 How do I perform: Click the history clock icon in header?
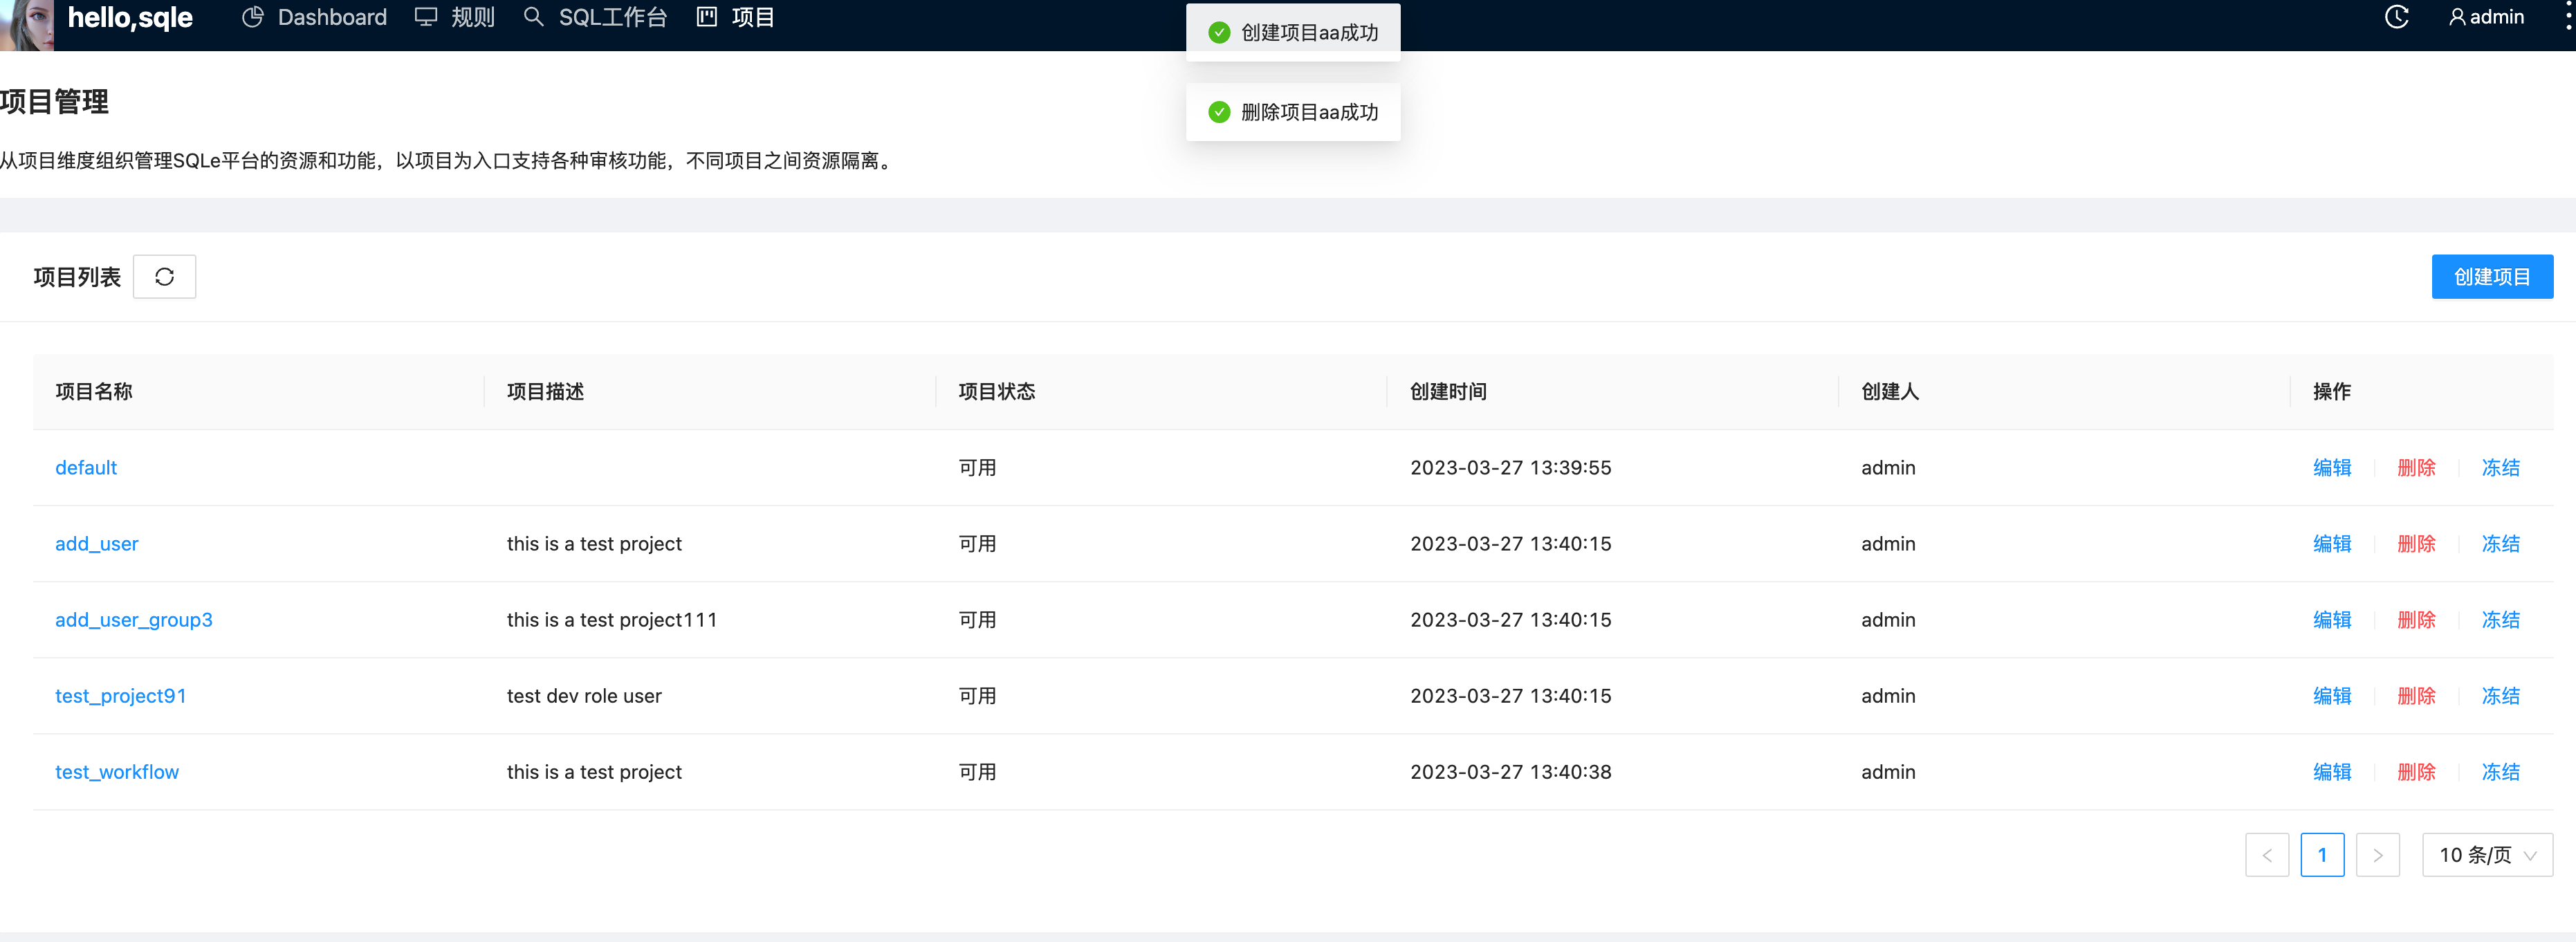[x=2396, y=17]
